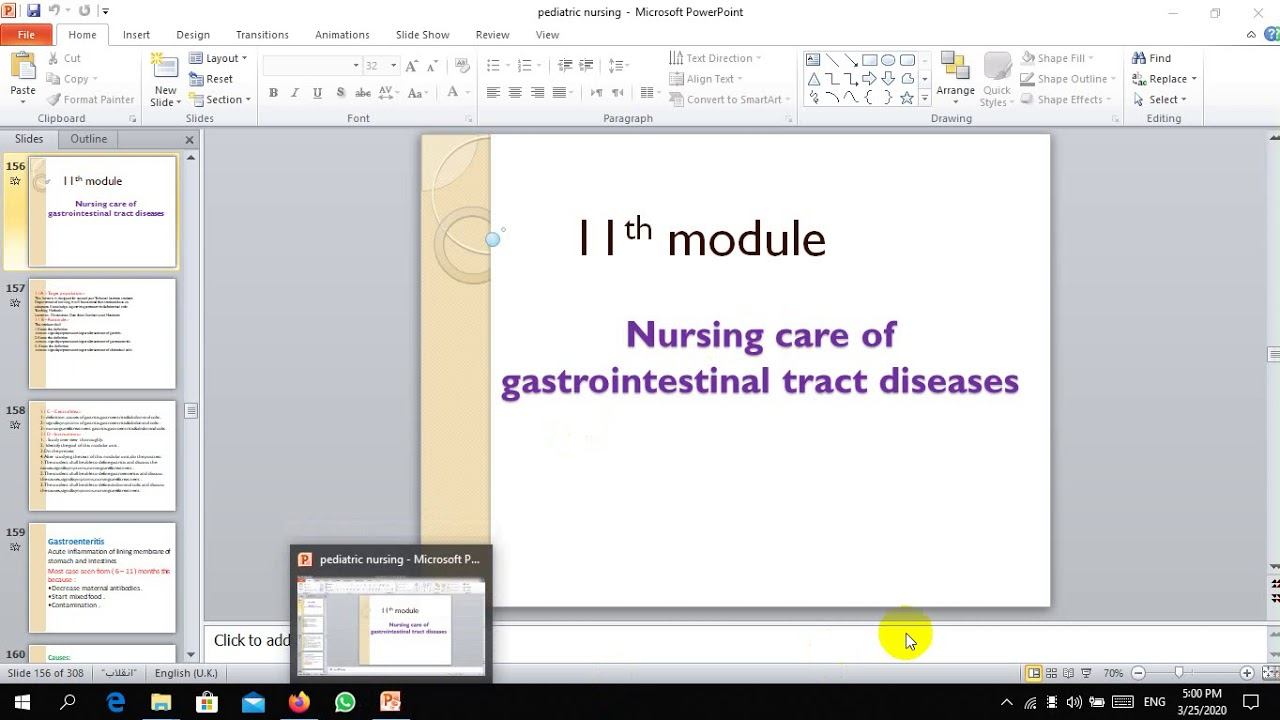Viewport: 1280px width, 720px height.
Task: Open the font name combo box
Action: (x=312, y=65)
